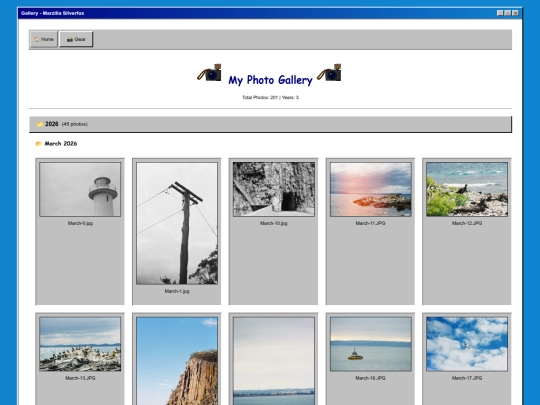This screenshot has width=540, height=405.
Task: Open the clouds photo March-17.JPG
Action: (467, 344)
